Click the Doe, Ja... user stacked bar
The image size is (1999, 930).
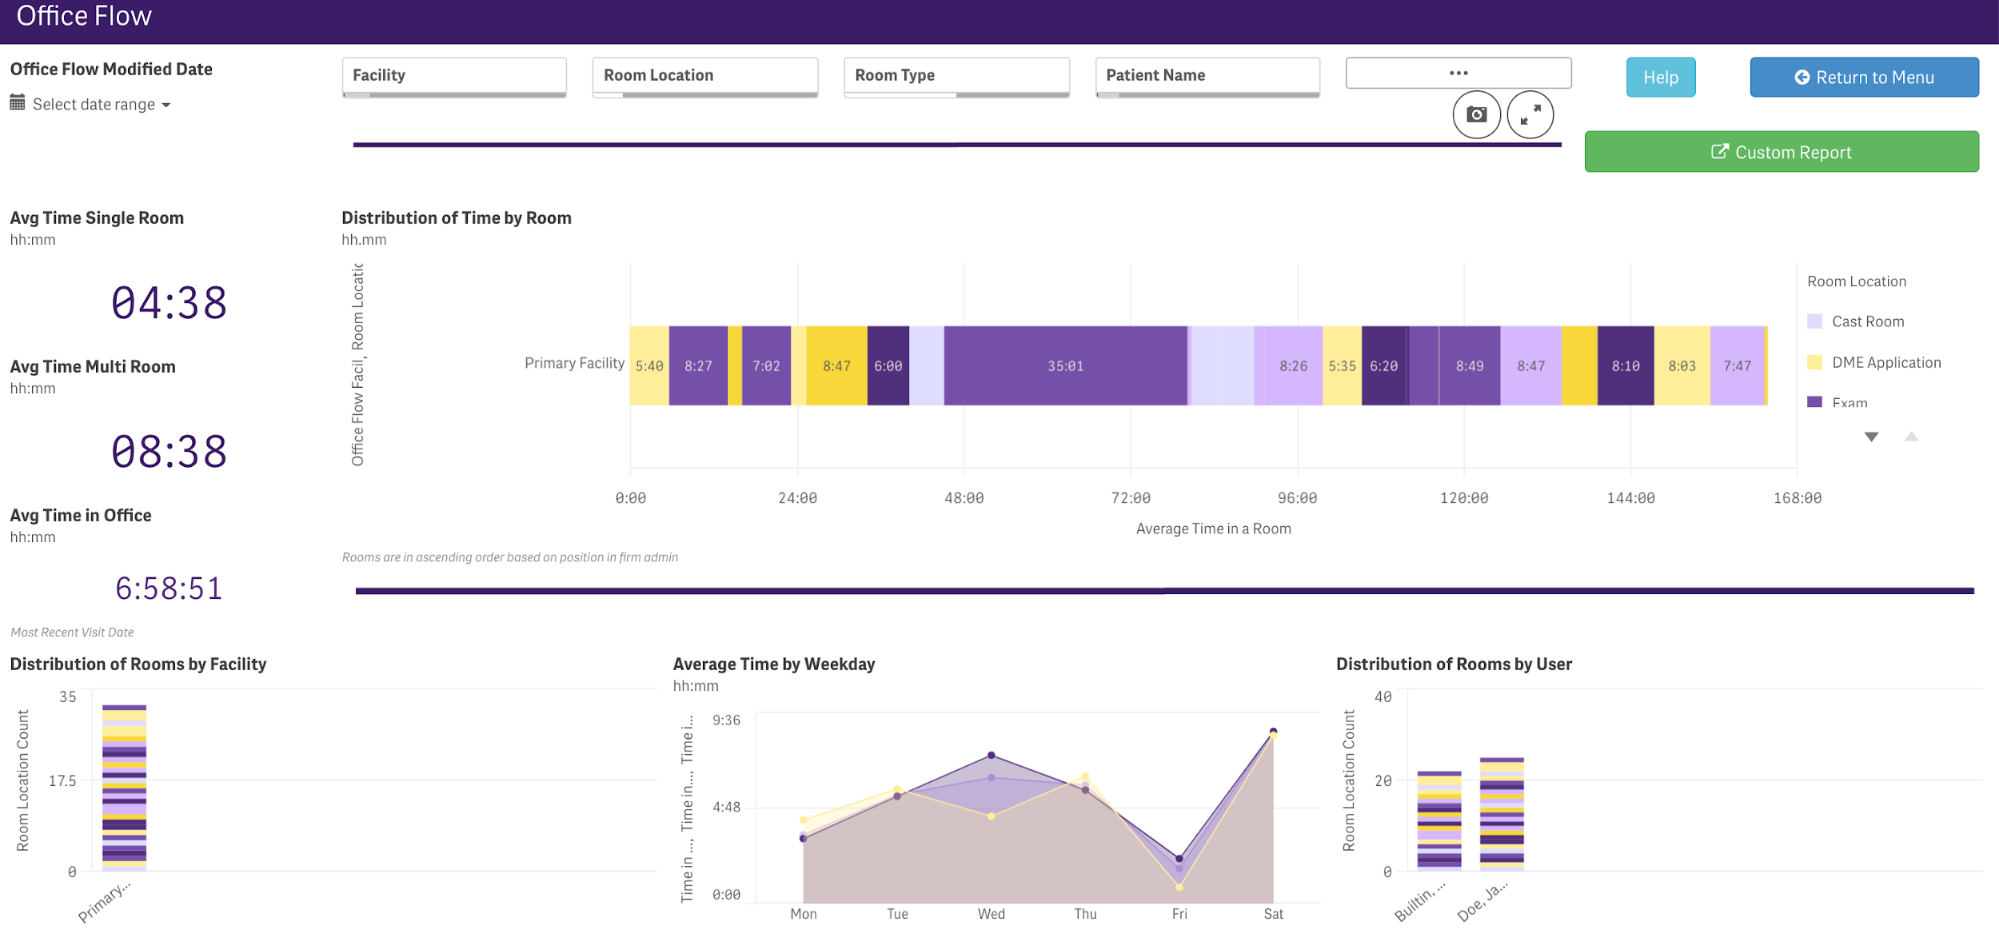coord(1501,813)
